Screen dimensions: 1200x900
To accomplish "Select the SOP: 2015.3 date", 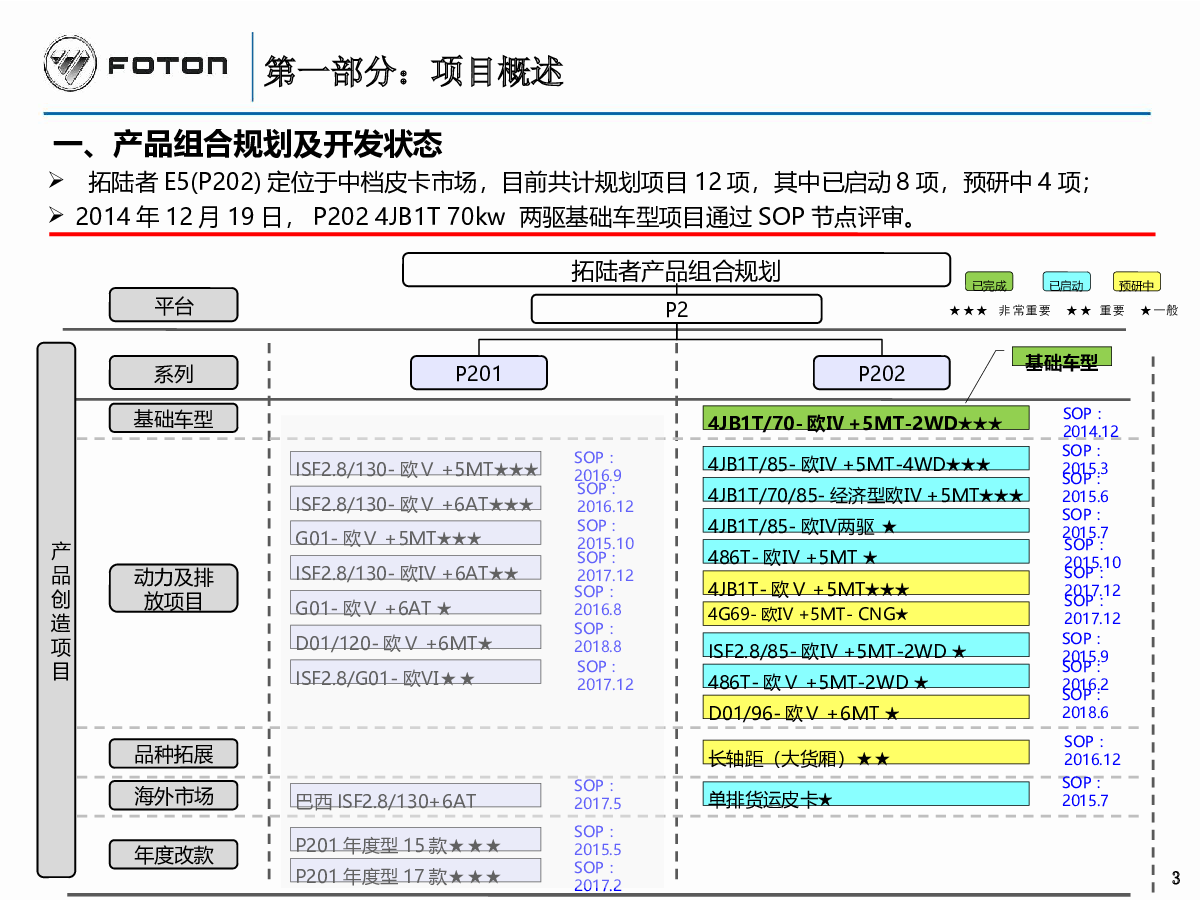I will [x=1086, y=459].
